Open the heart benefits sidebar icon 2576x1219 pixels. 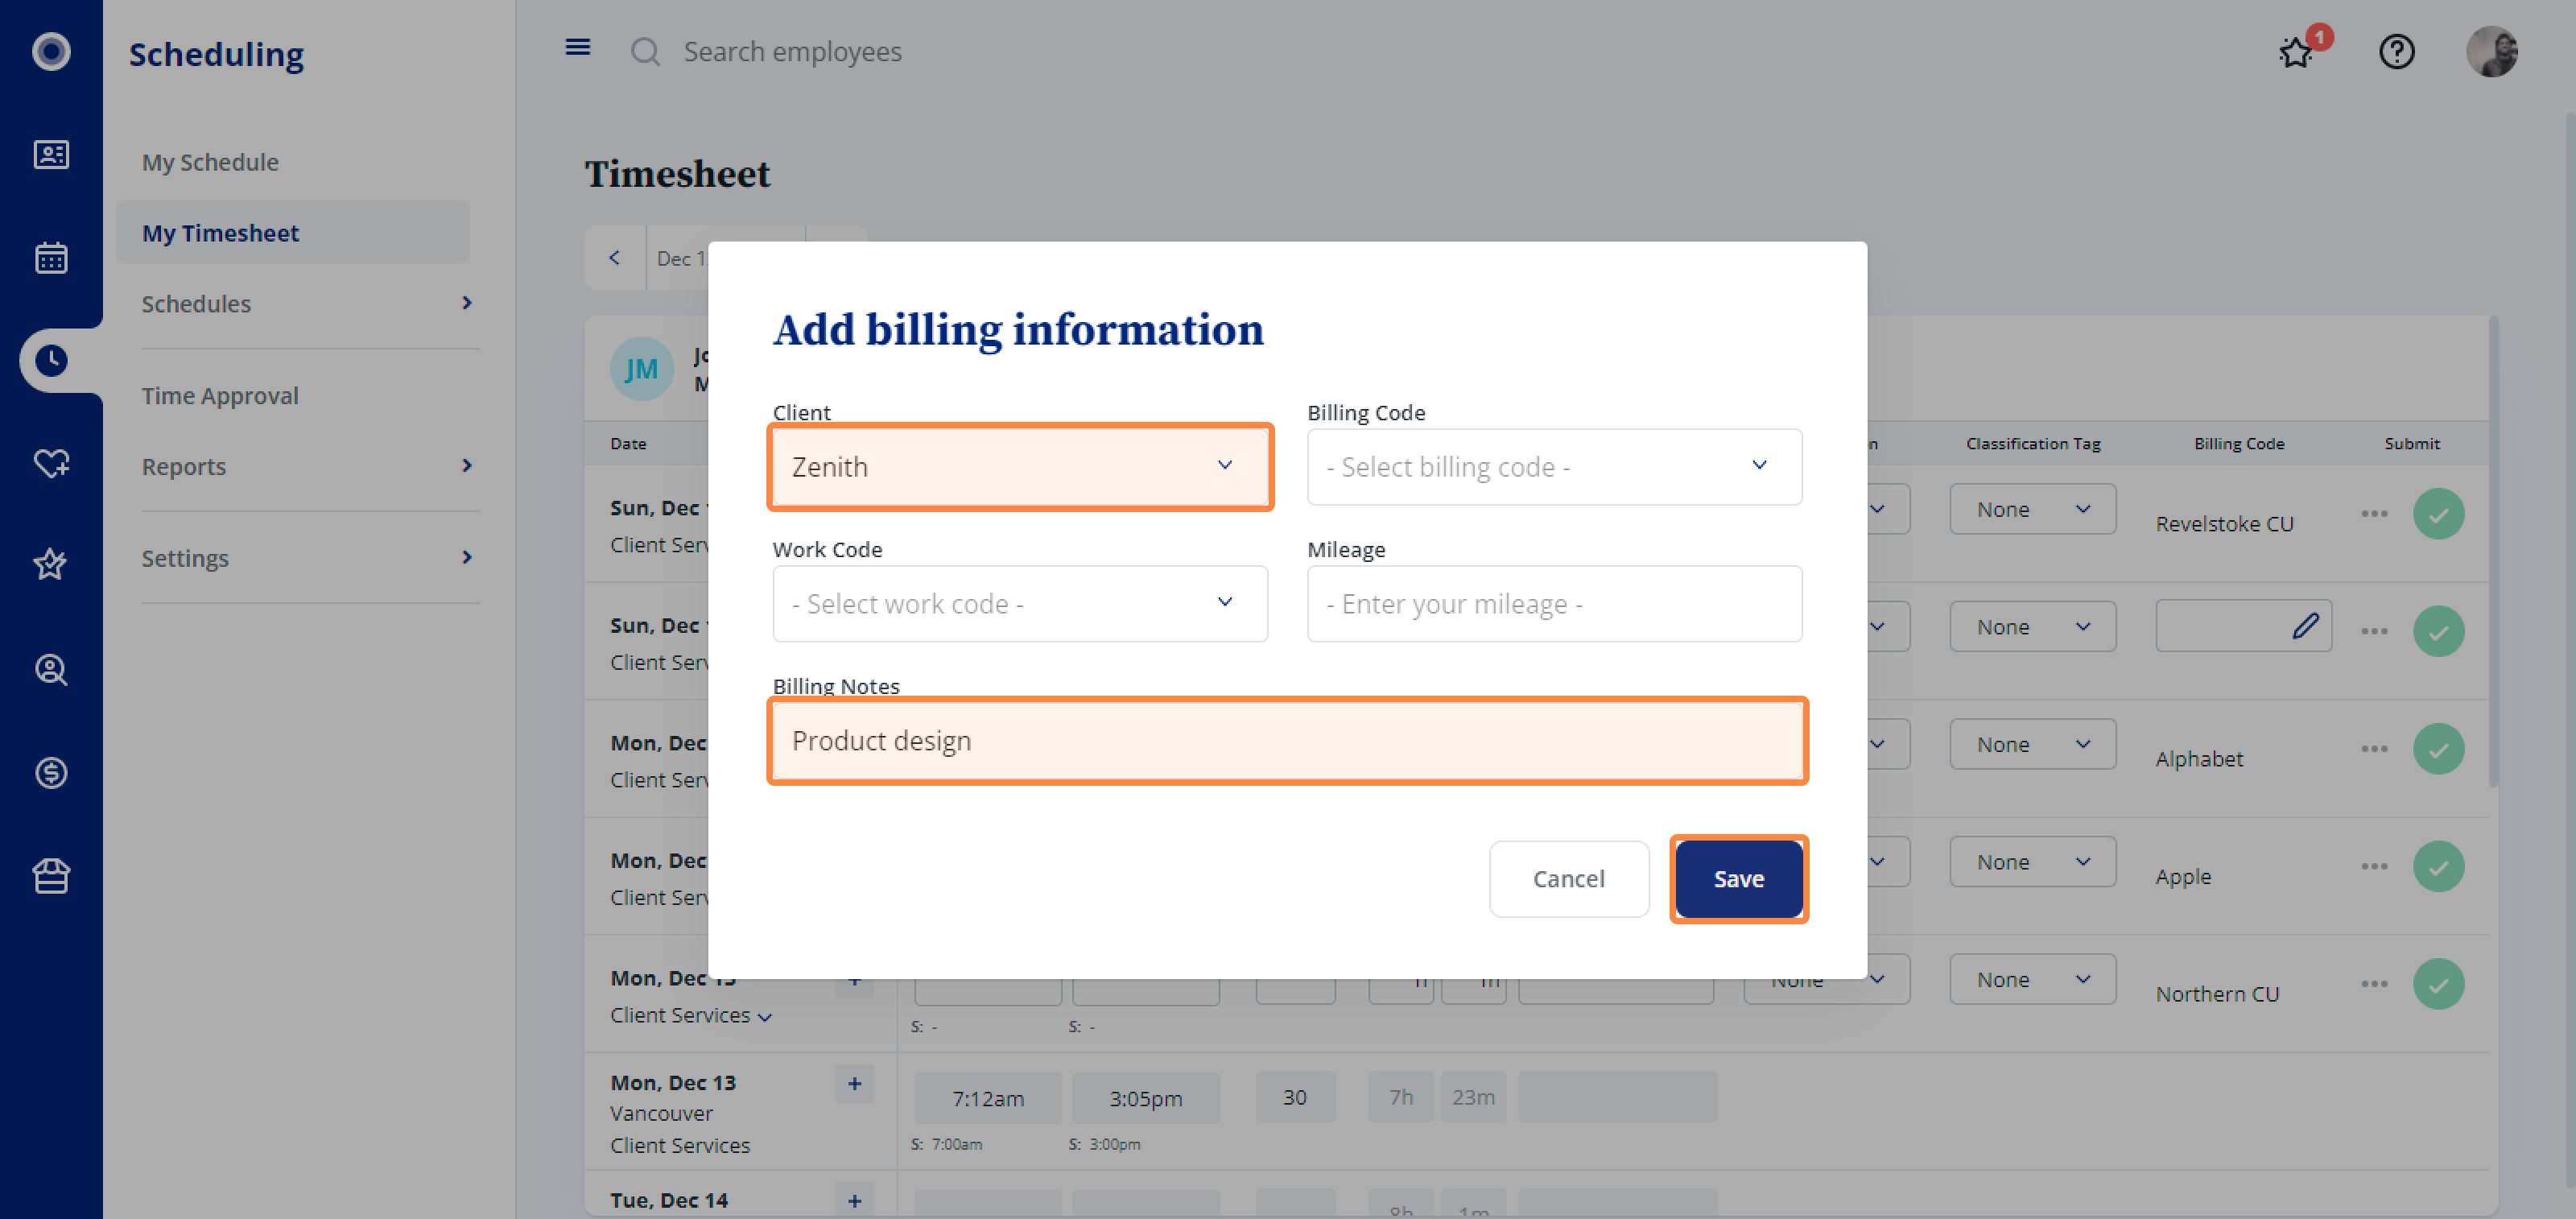click(51, 464)
